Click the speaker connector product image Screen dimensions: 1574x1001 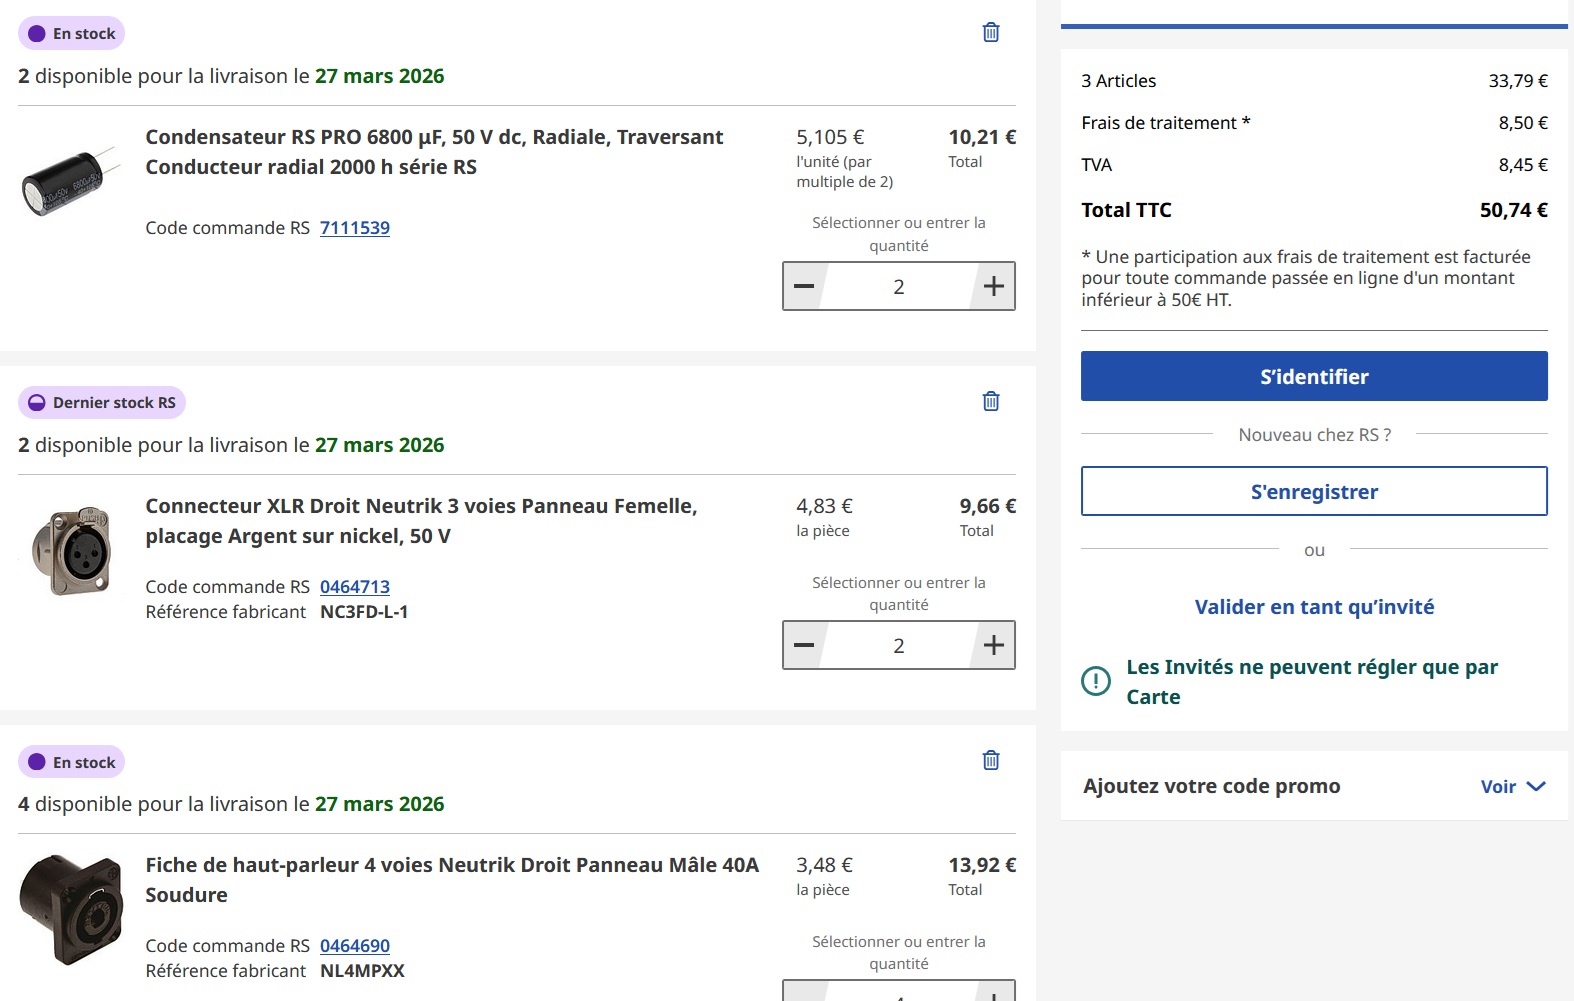(70, 909)
